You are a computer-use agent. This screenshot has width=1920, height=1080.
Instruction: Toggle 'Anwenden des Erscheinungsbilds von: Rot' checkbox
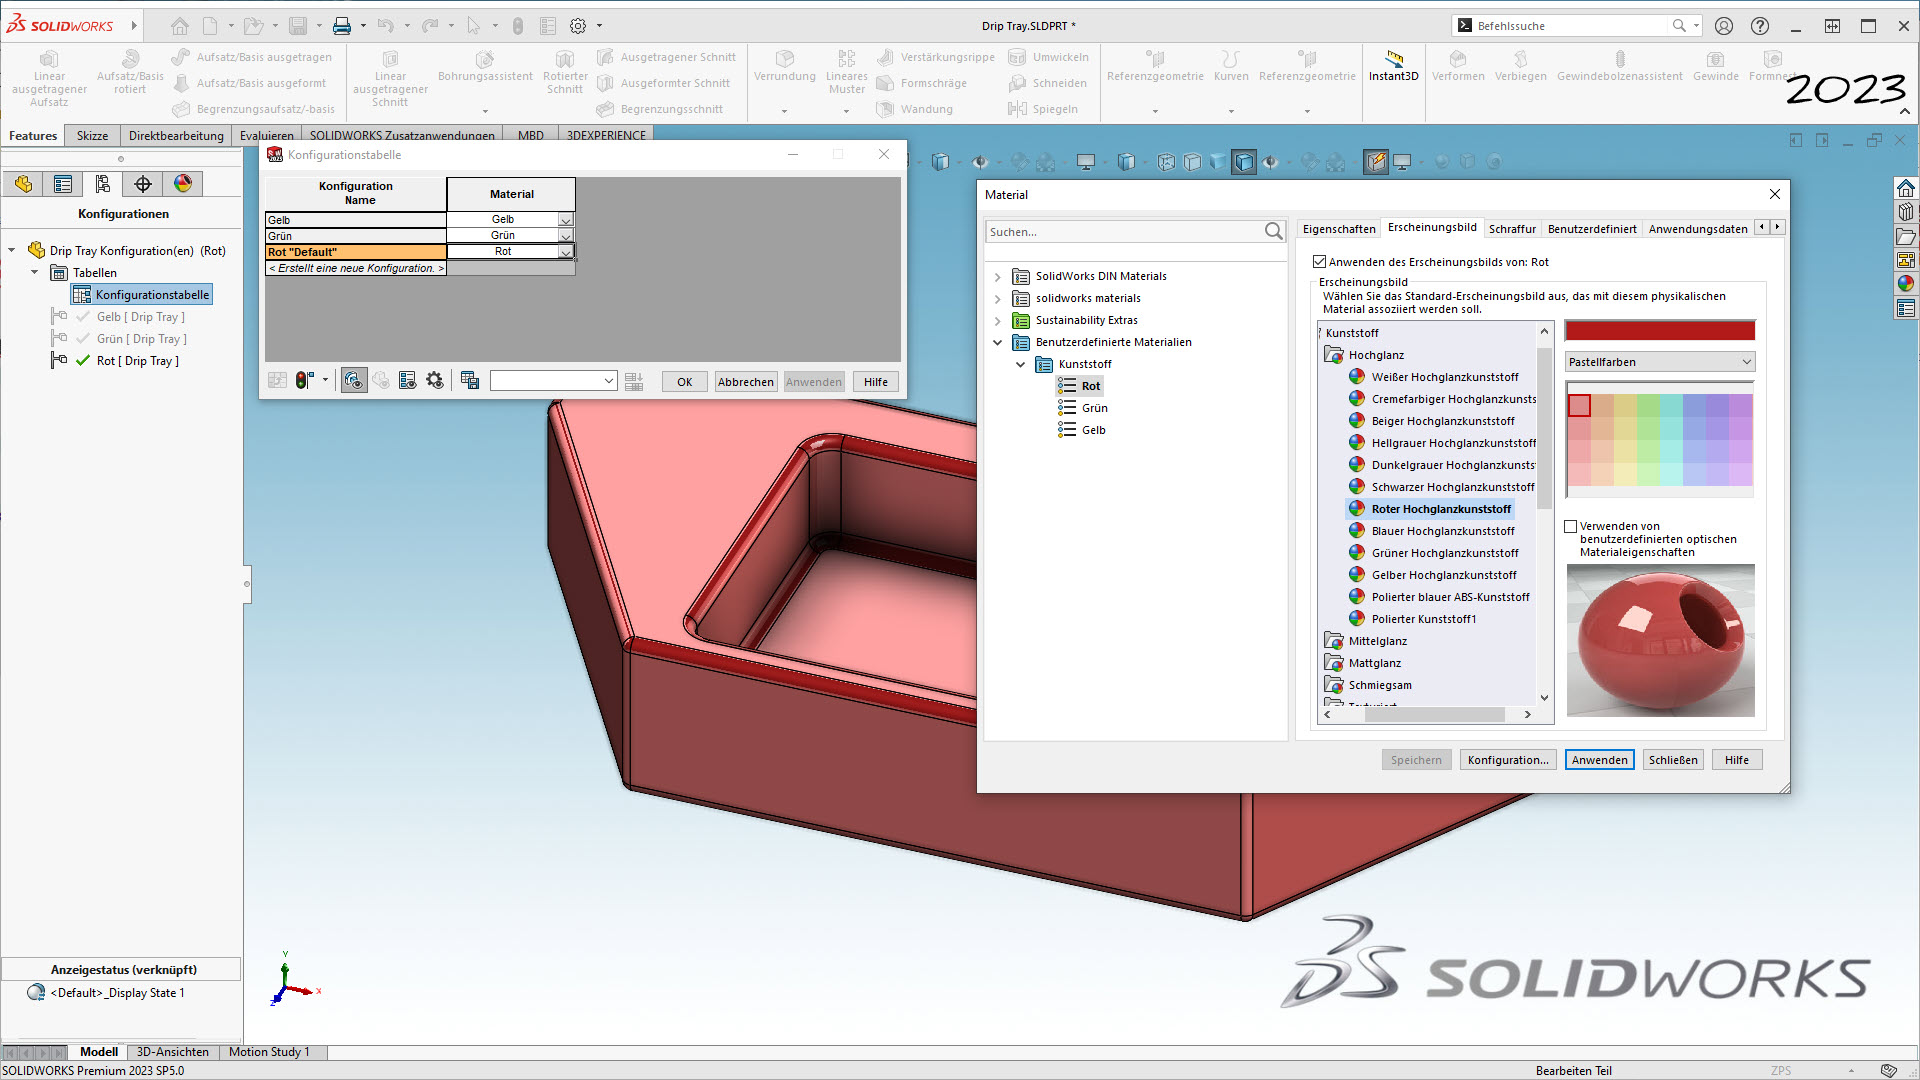pyautogui.click(x=1319, y=262)
